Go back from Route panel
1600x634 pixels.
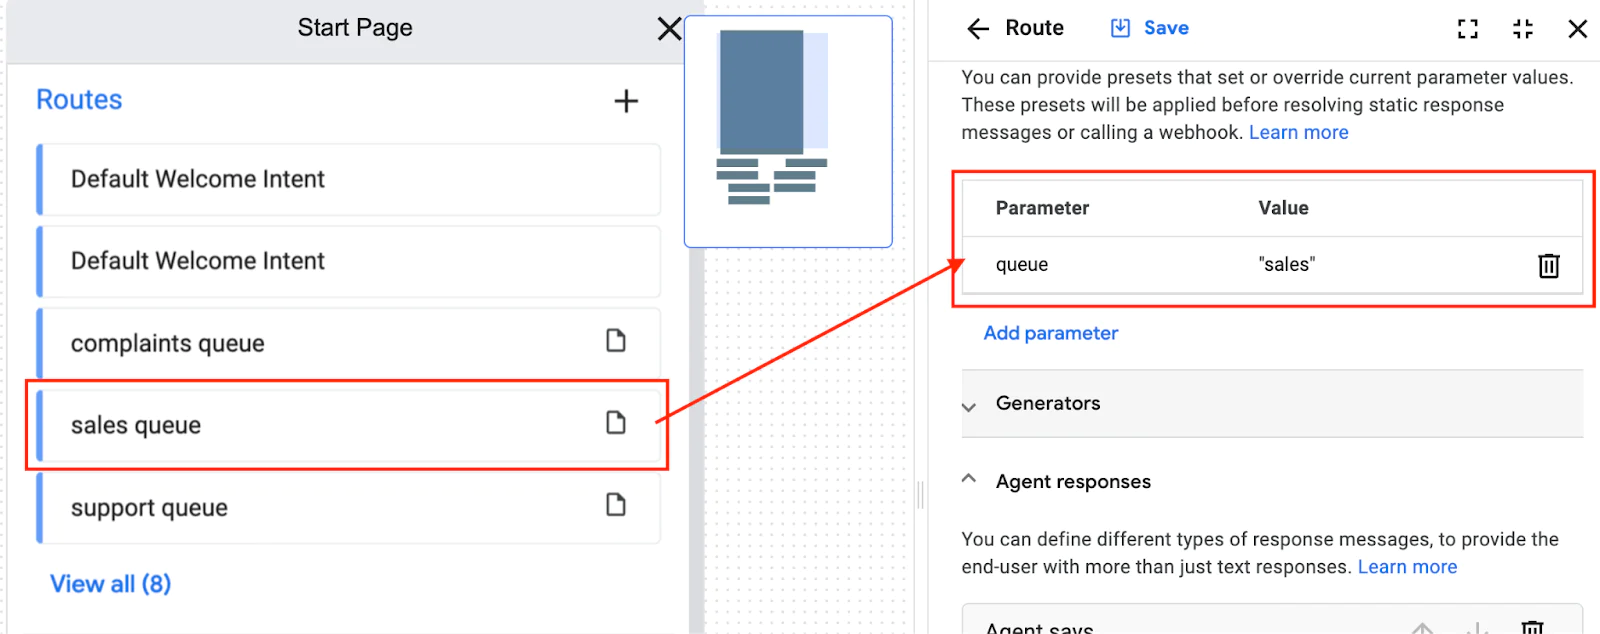pos(978,29)
